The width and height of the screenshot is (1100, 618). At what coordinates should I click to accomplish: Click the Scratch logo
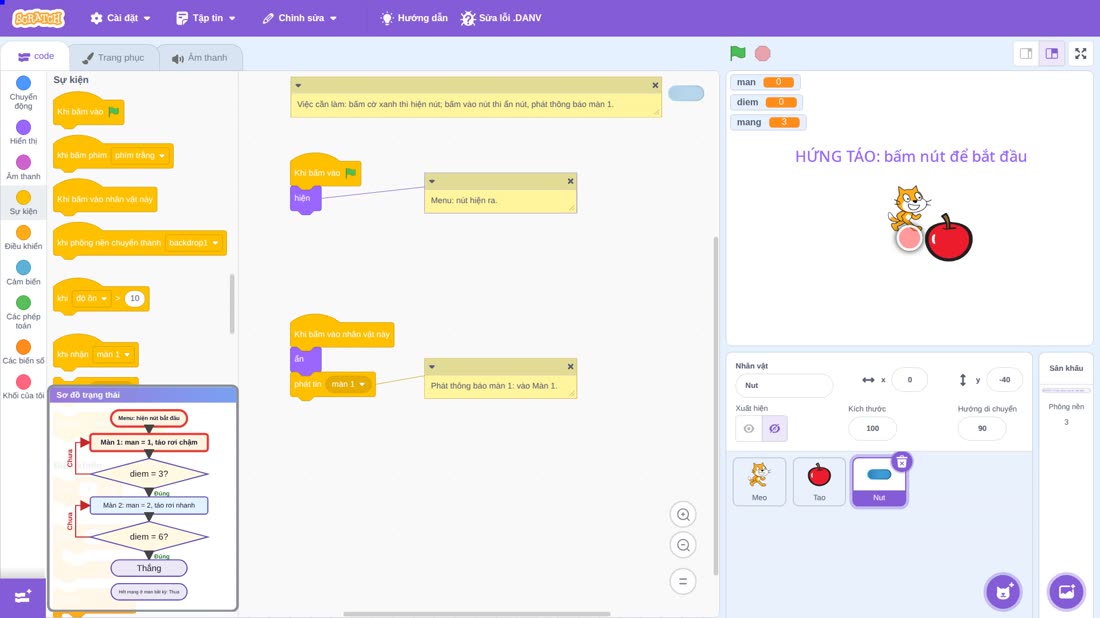point(38,18)
